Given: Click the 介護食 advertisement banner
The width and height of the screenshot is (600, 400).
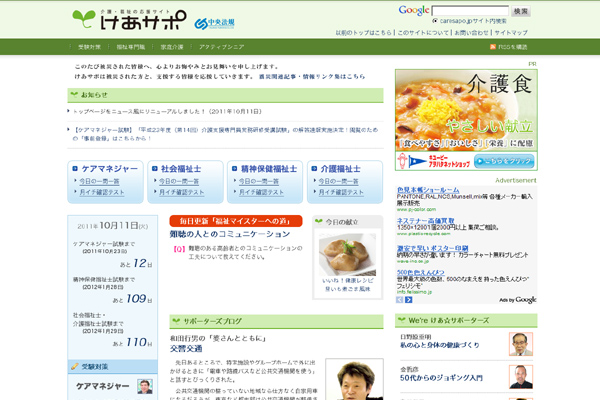Looking at the screenshot, I should point(465,120).
